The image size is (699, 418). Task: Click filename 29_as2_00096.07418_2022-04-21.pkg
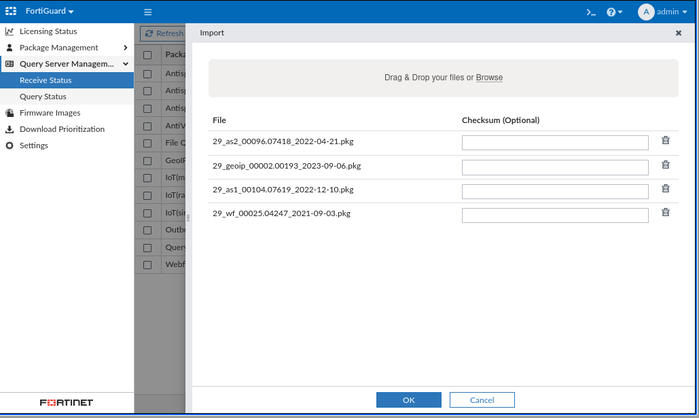click(283, 142)
